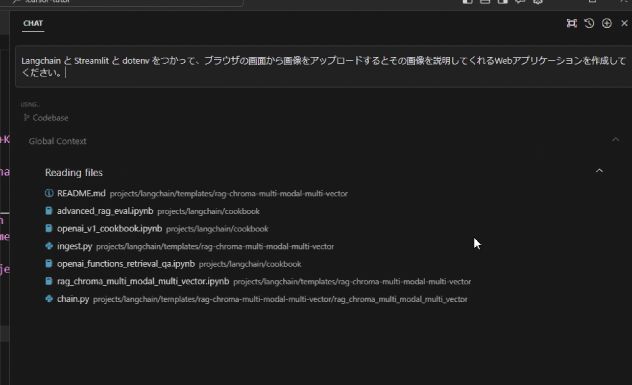Click notebook icon beside rag_chroma_multi_modal_multi_vector.ipynb
The image size is (632, 385).
click(49, 281)
